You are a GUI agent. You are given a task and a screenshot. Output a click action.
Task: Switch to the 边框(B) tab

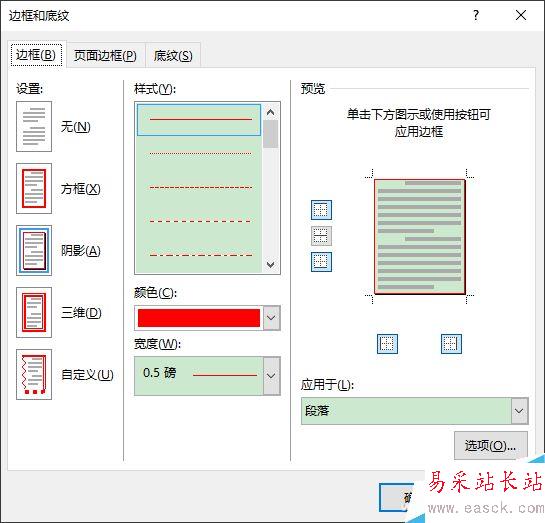(36, 55)
